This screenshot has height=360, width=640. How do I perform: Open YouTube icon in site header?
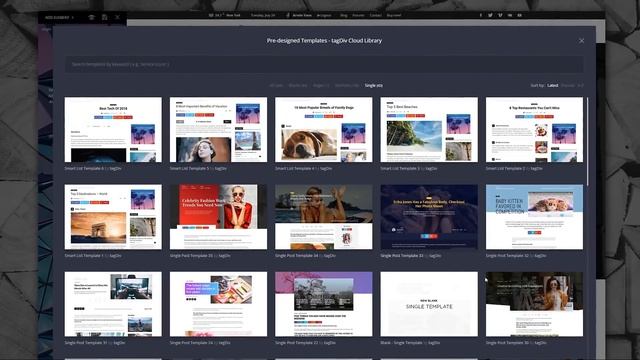[x=520, y=16]
